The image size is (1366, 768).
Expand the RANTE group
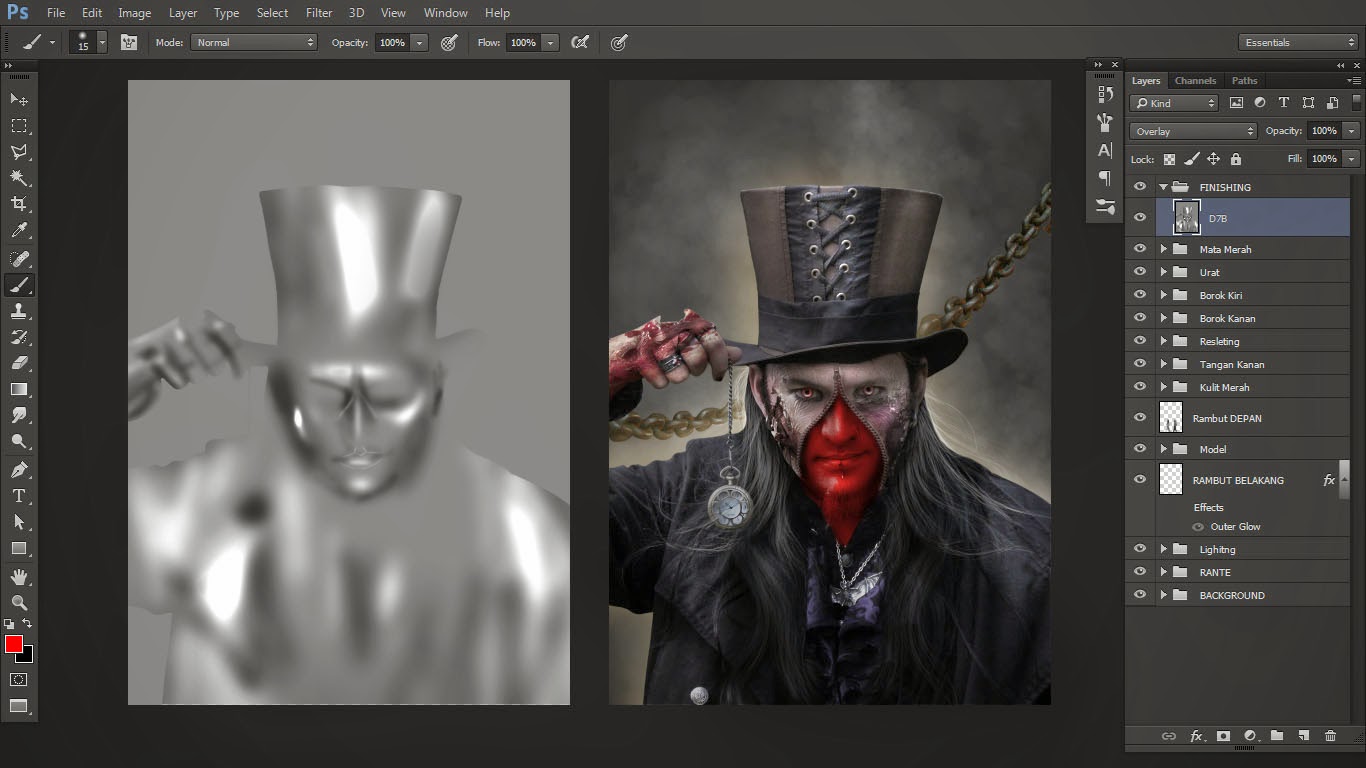[1163, 572]
